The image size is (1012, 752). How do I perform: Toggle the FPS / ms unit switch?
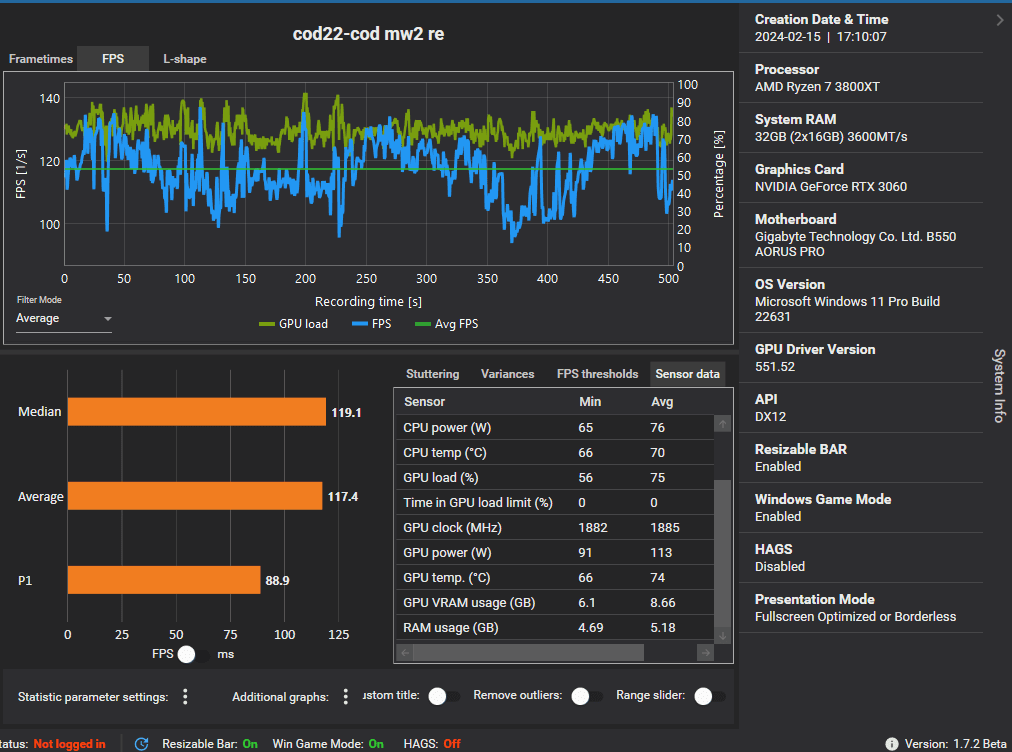(193, 654)
